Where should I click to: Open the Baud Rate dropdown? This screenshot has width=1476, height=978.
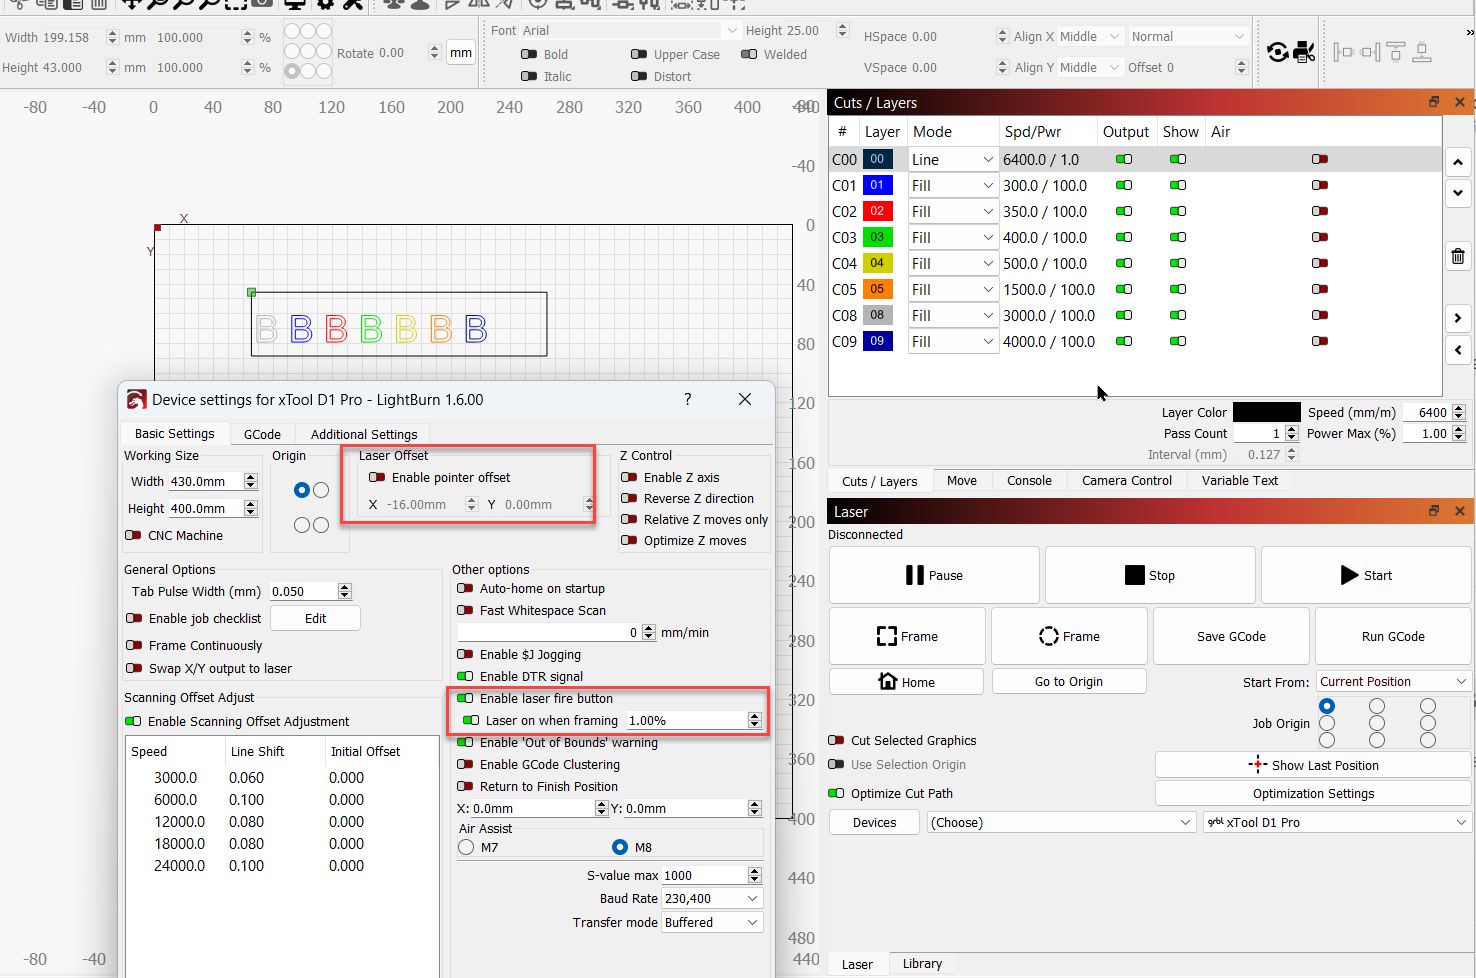click(712, 898)
